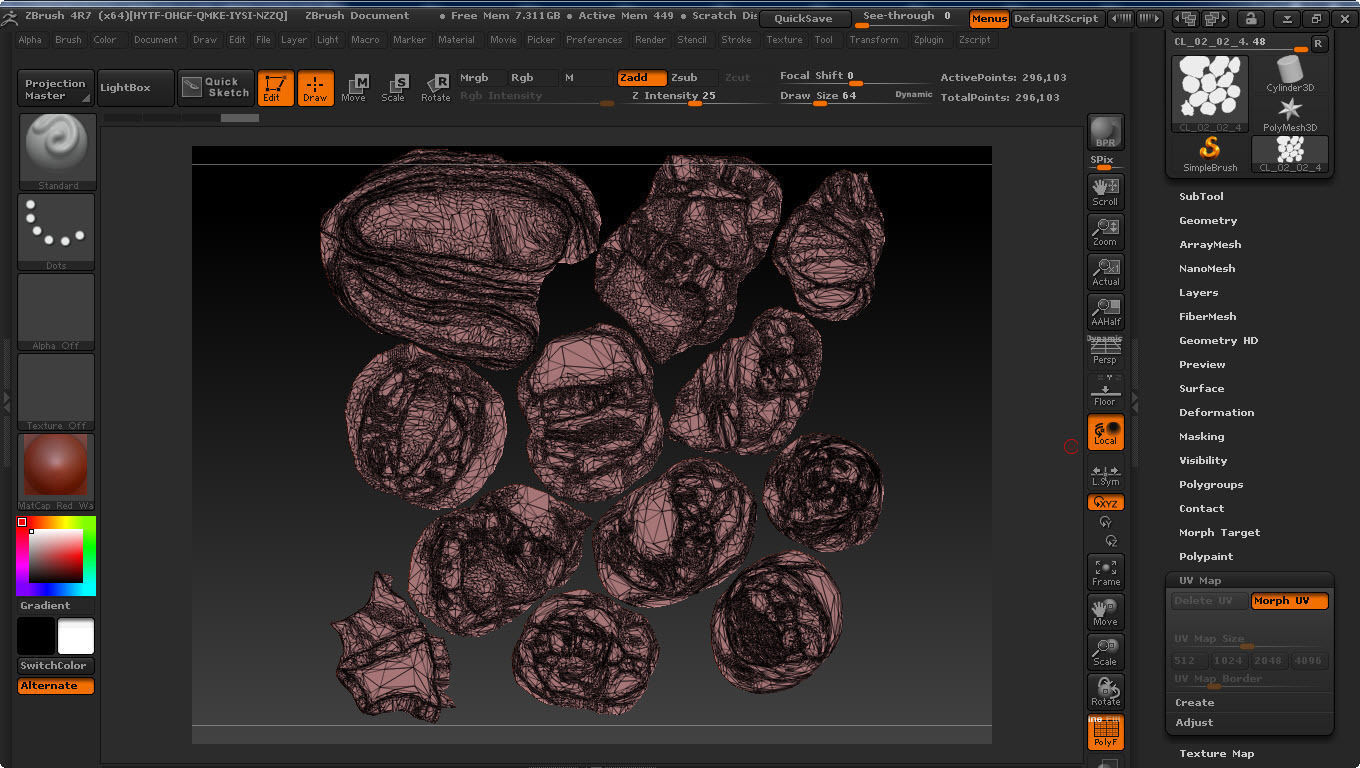
Task: Open LightBox browser
Action: point(136,88)
